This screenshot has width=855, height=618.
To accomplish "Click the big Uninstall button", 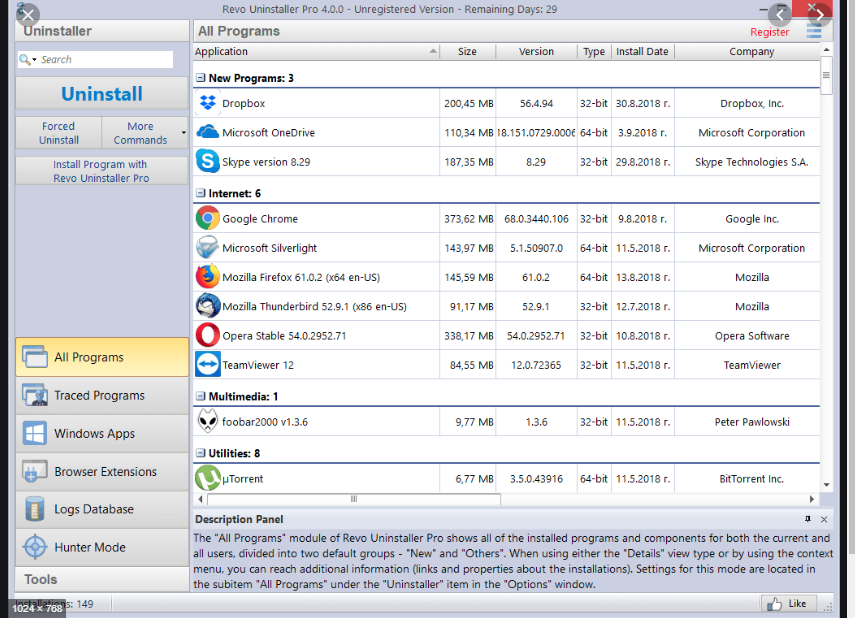I will click(102, 94).
